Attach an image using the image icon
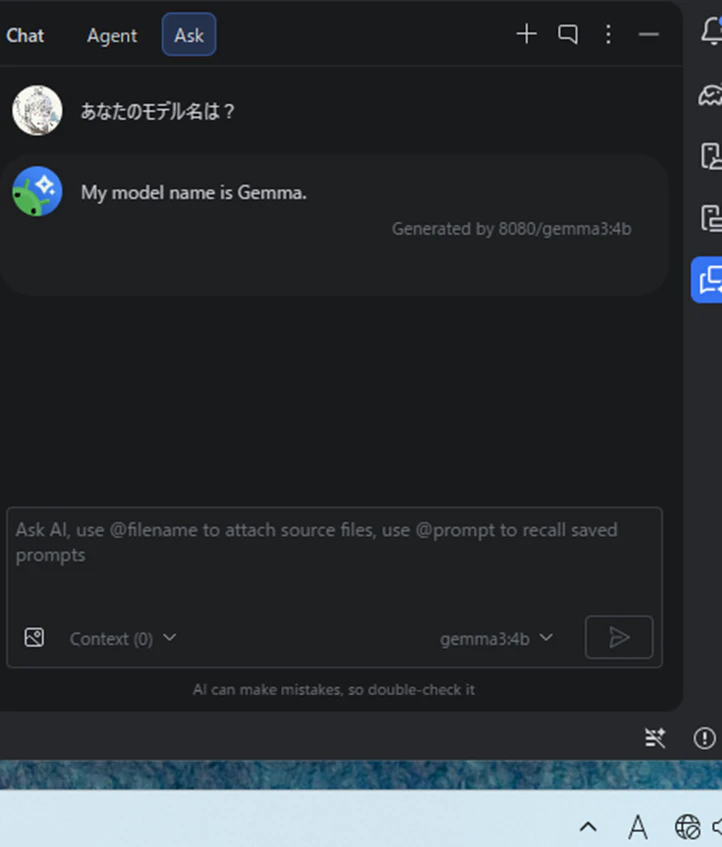The image size is (722, 847). [35, 638]
